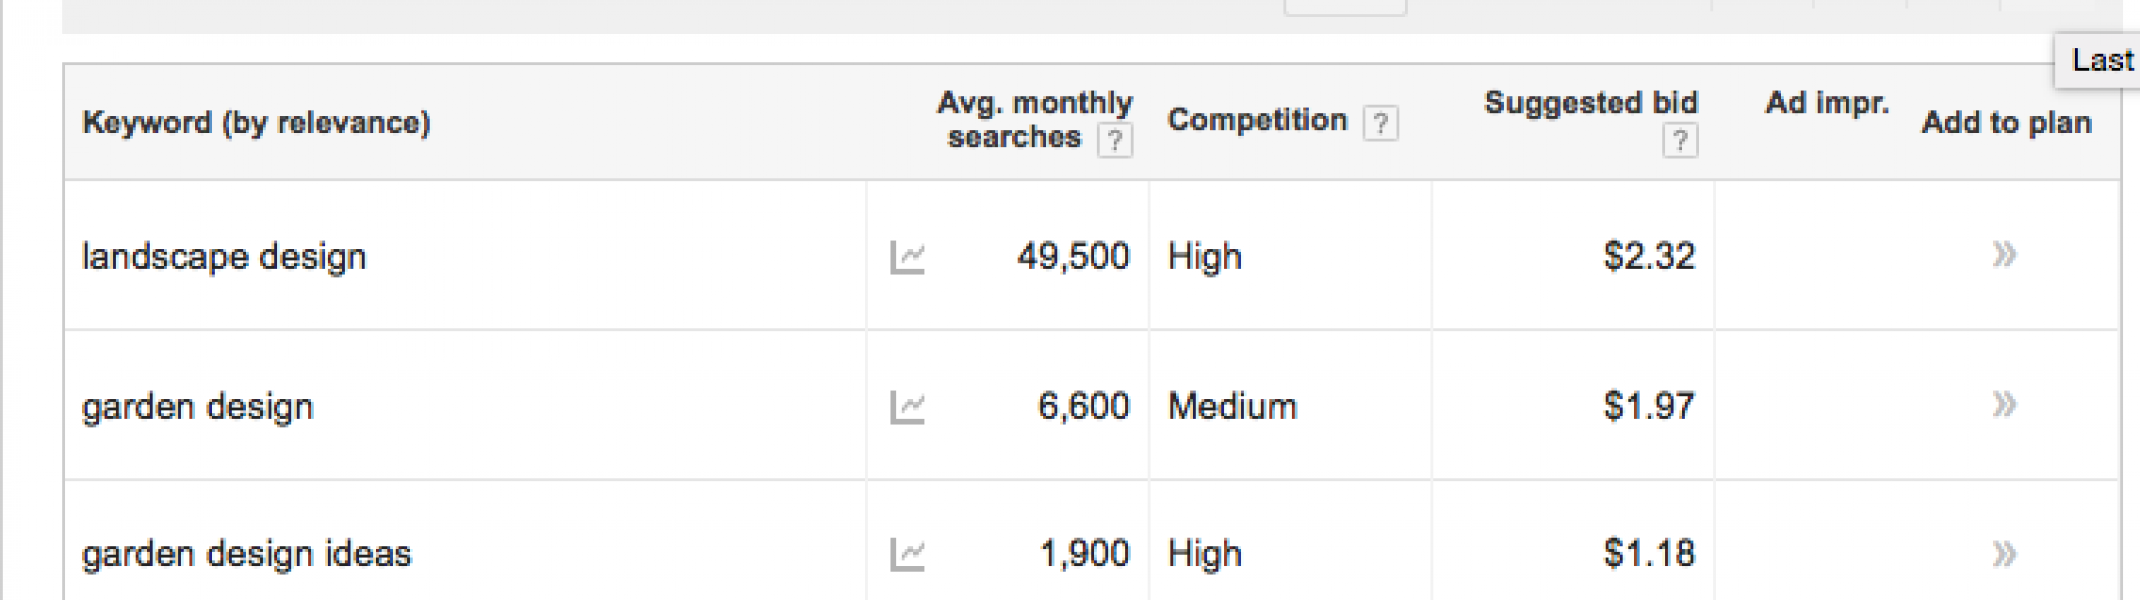This screenshot has width=2140, height=600.
Task: Select the garden design ideas keyword
Action: pos(246,554)
